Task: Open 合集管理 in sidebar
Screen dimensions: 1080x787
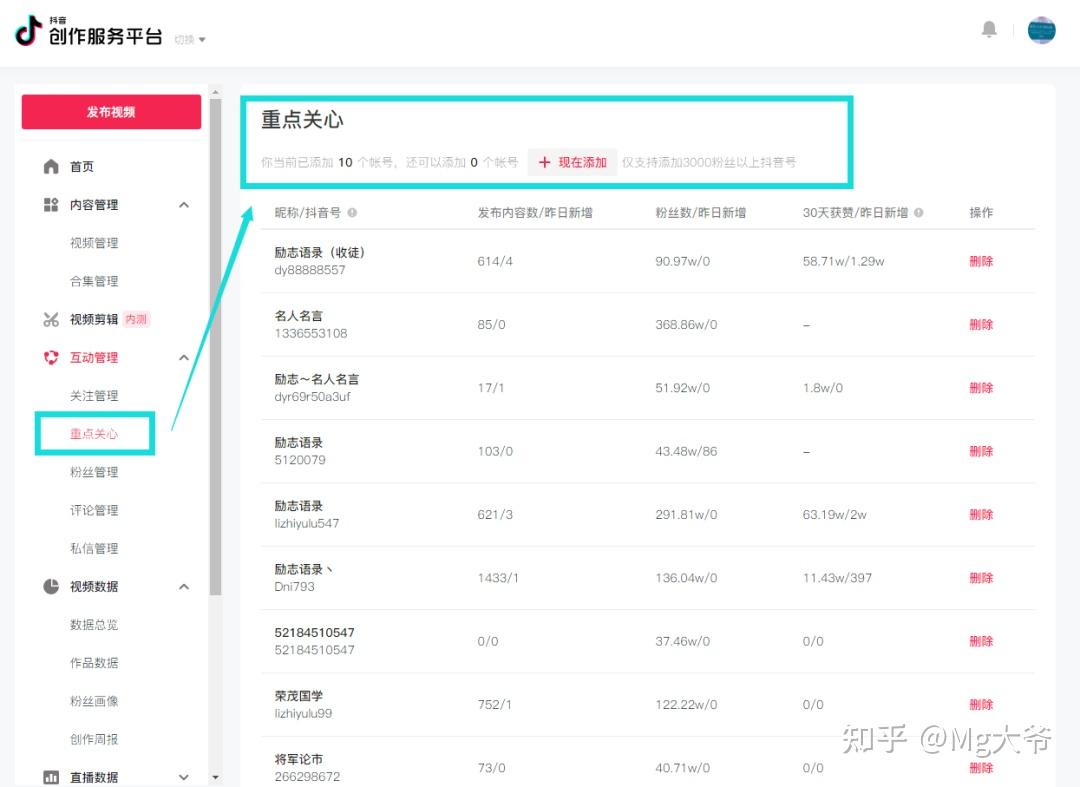Action: (x=94, y=281)
